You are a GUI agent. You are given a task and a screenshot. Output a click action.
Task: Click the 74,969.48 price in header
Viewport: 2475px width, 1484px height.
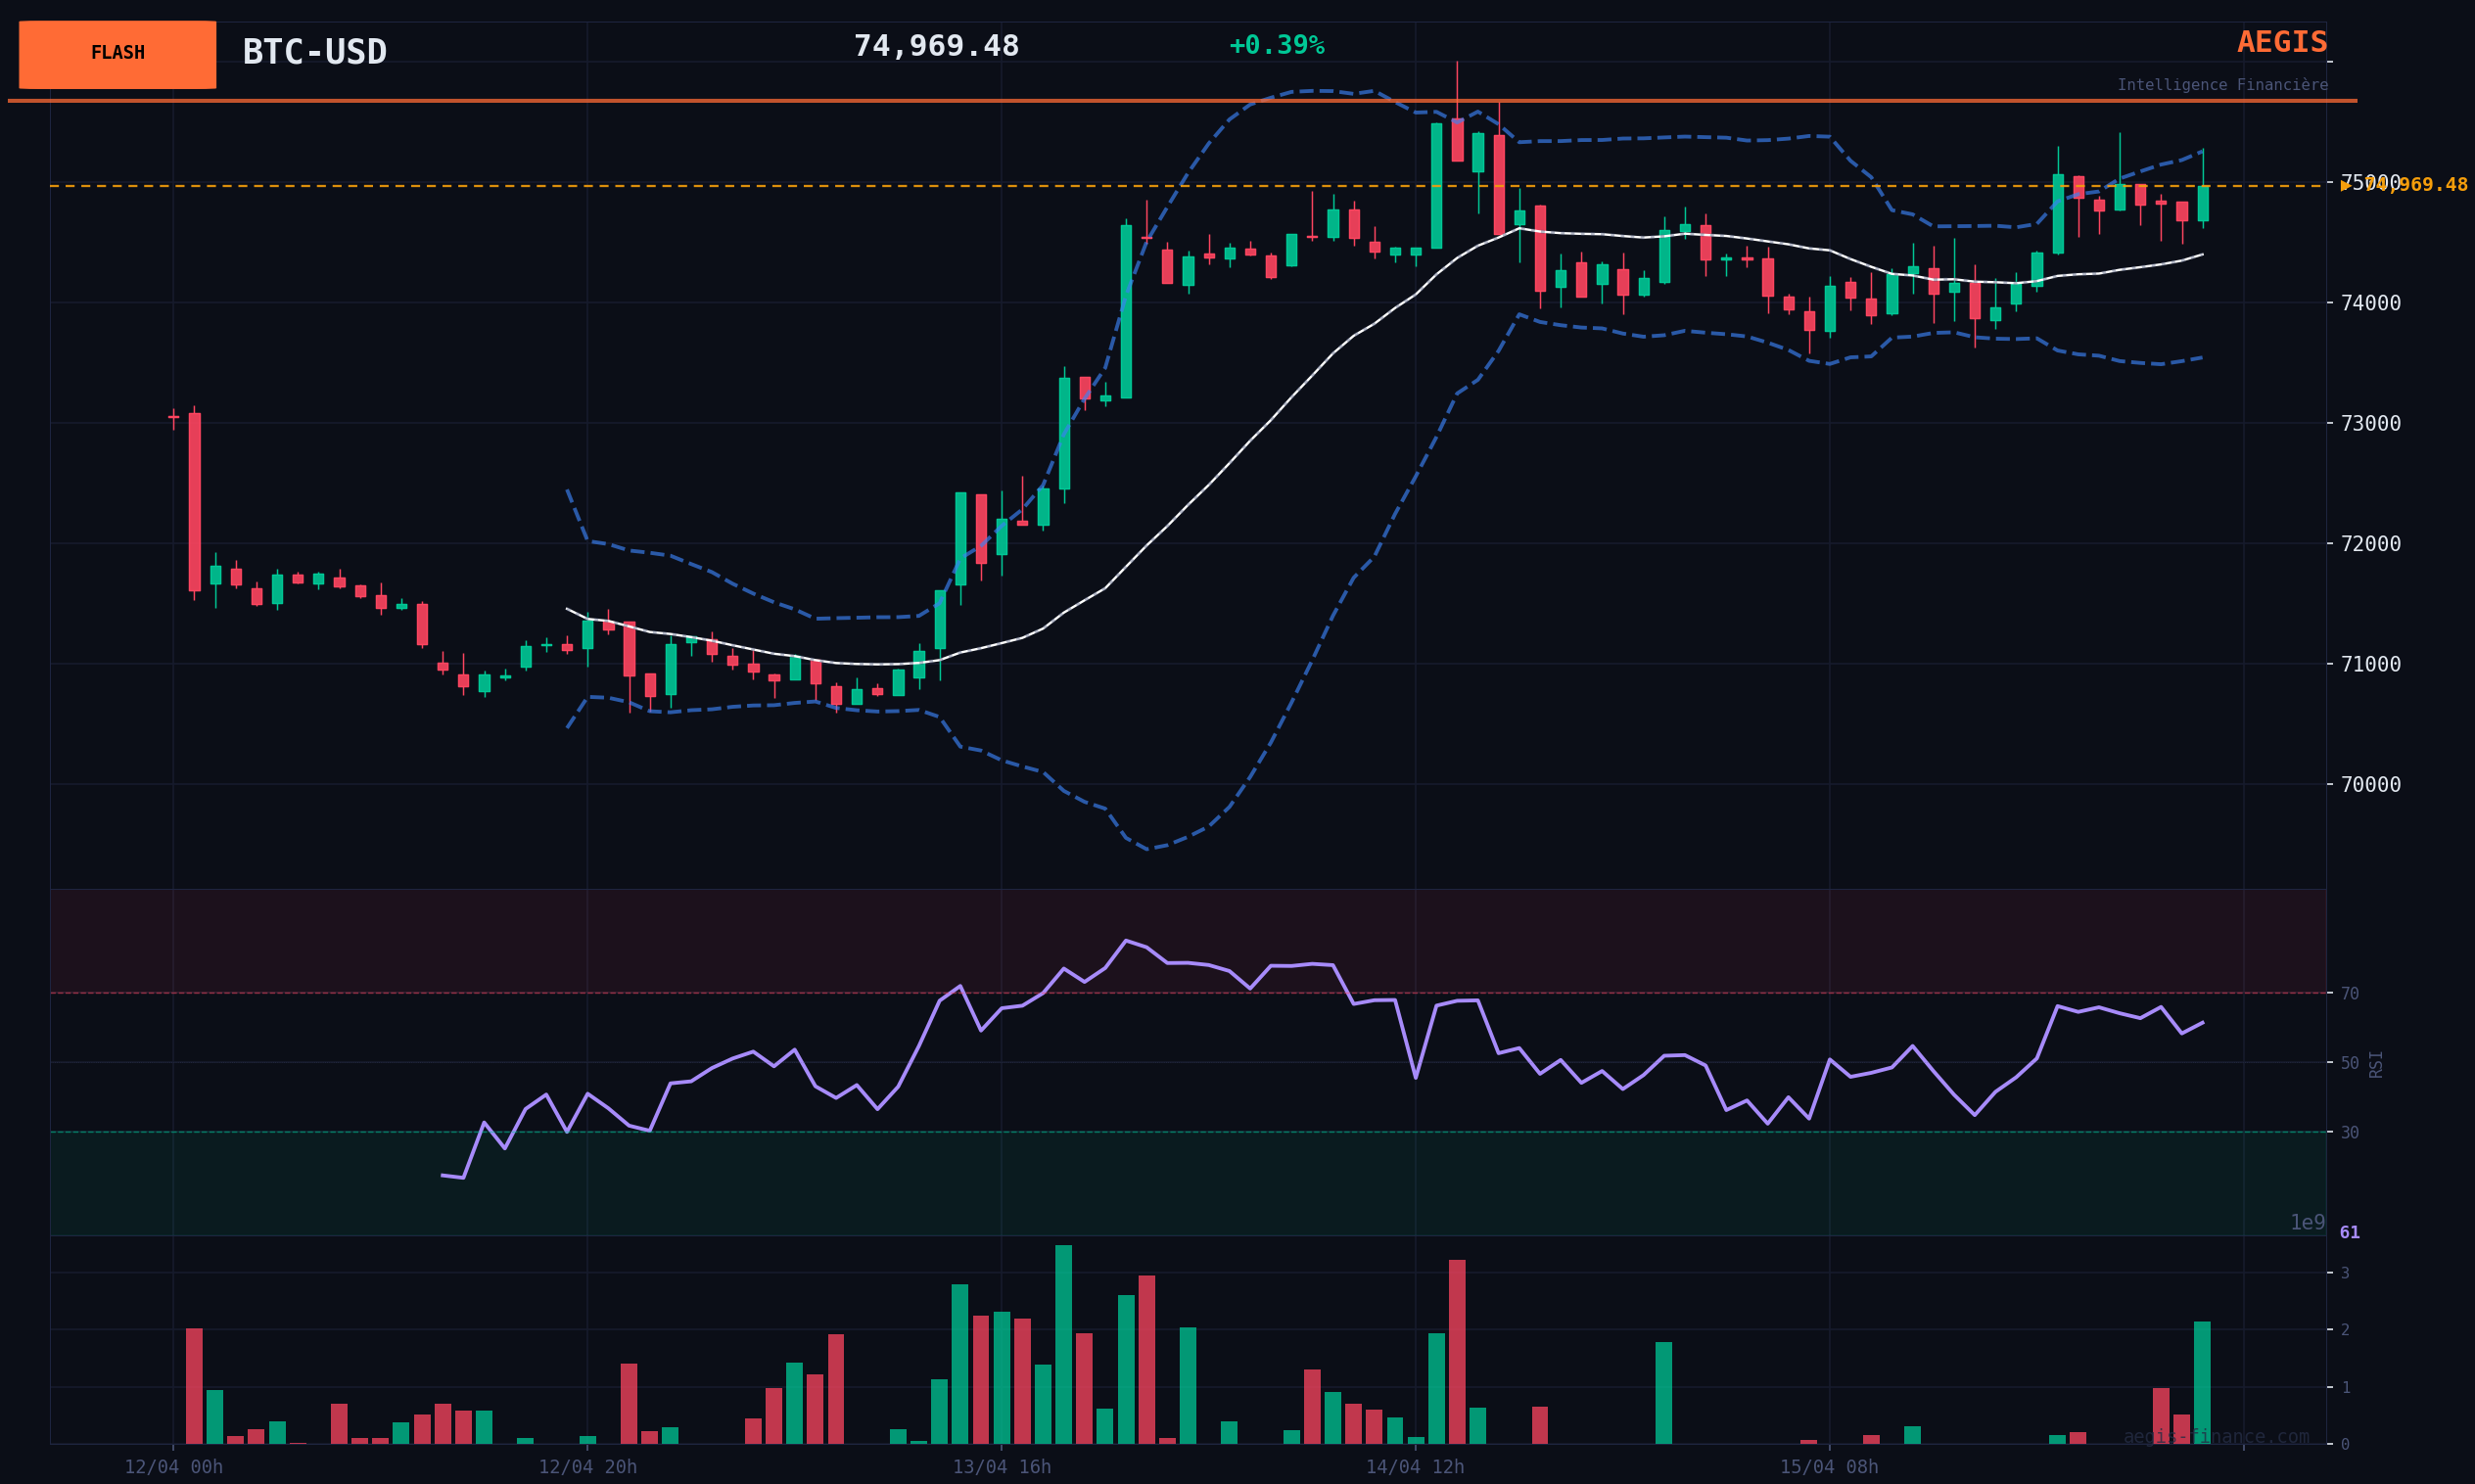[935, 47]
